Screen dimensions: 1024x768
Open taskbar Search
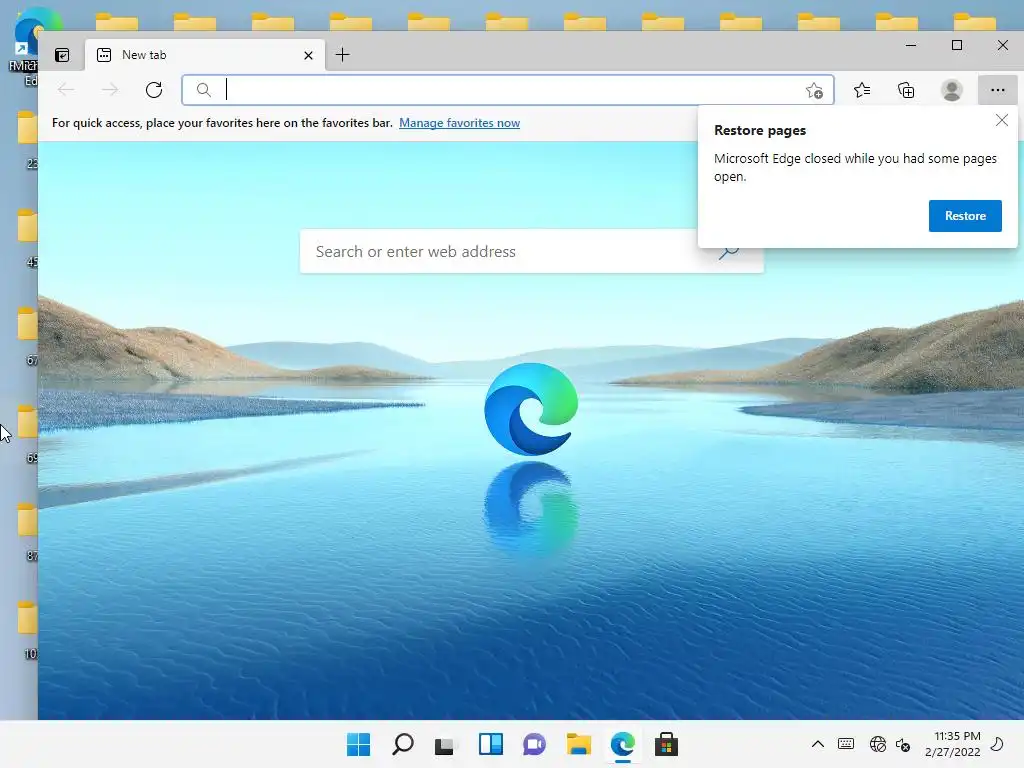click(402, 744)
